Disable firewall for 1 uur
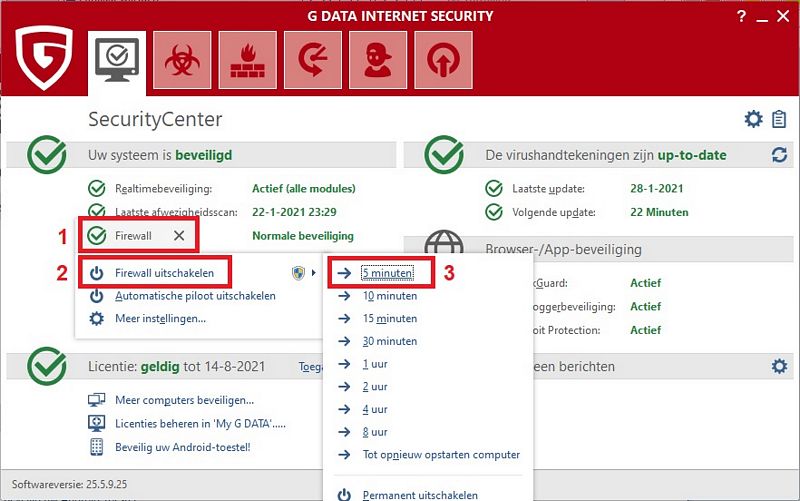Image resolution: width=800 pixels, height=501 pixels. coord(375,364)
